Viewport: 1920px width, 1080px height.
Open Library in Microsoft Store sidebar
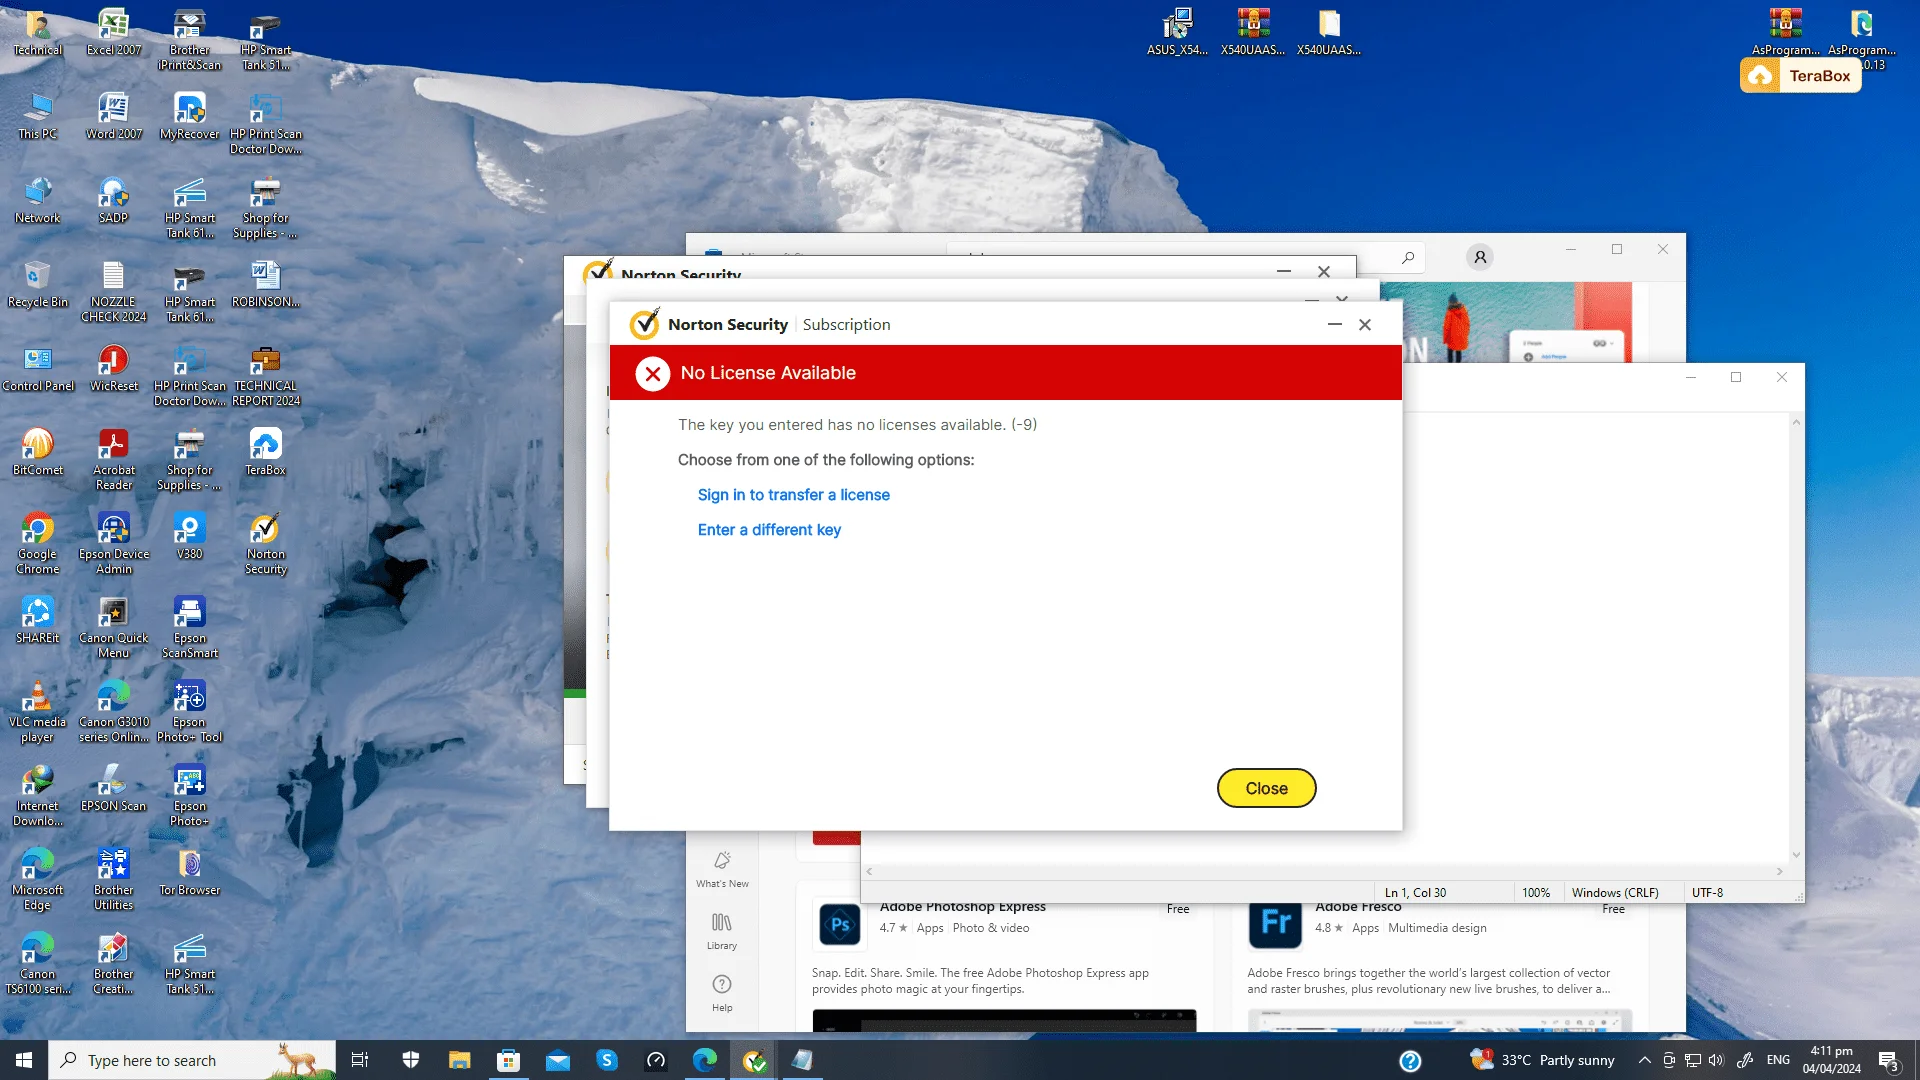(x=722, y=930)
